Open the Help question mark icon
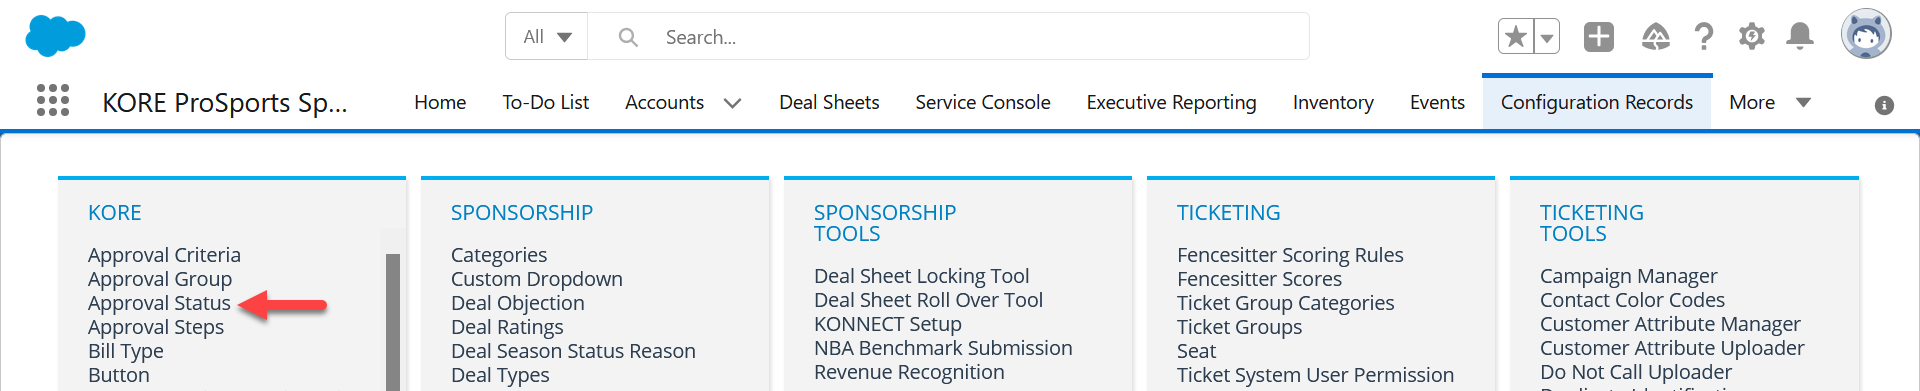 pos(1704,37)
